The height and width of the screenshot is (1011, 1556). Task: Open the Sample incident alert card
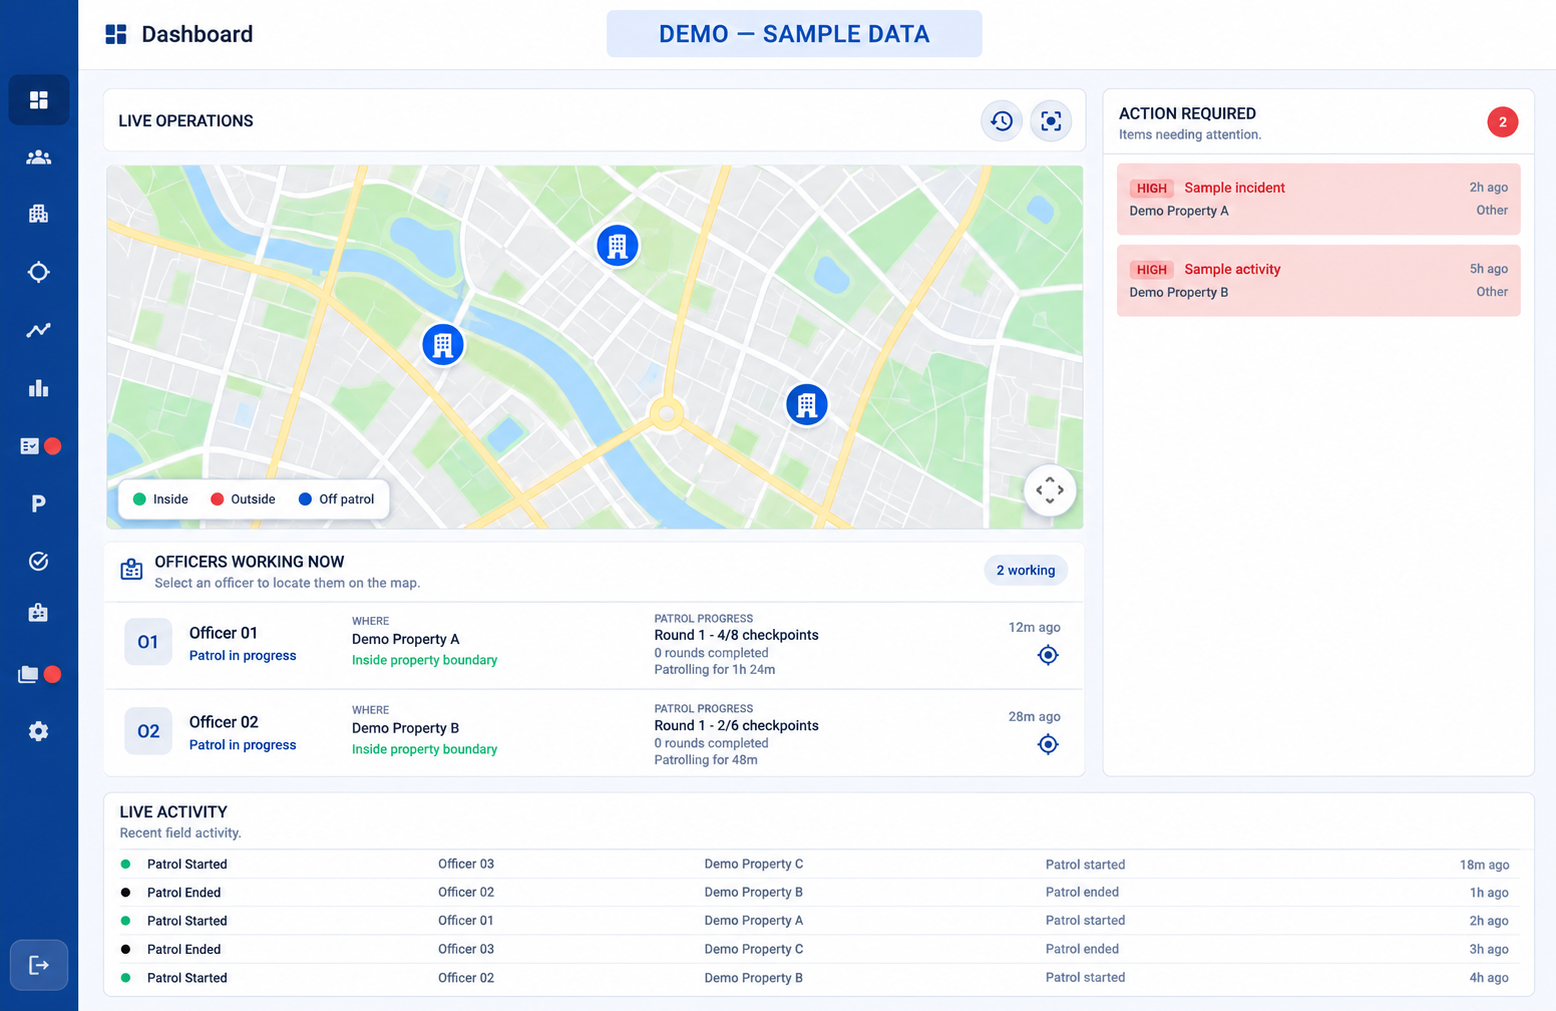click(1318, 199)
